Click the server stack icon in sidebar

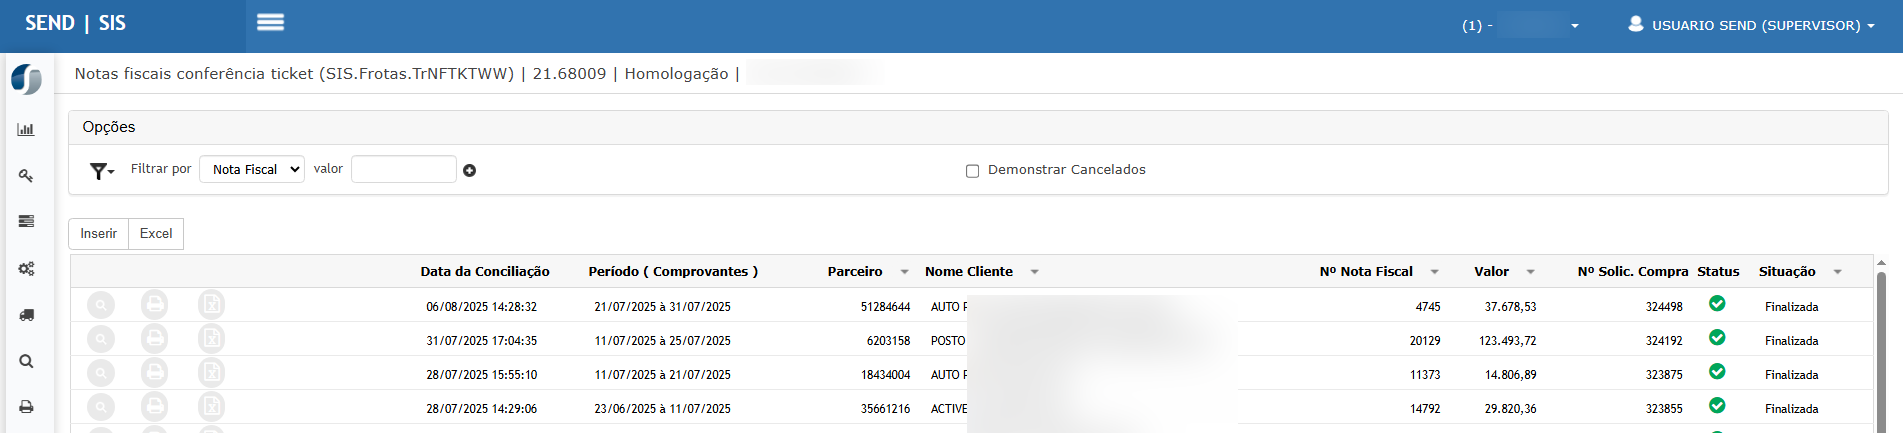26,221
